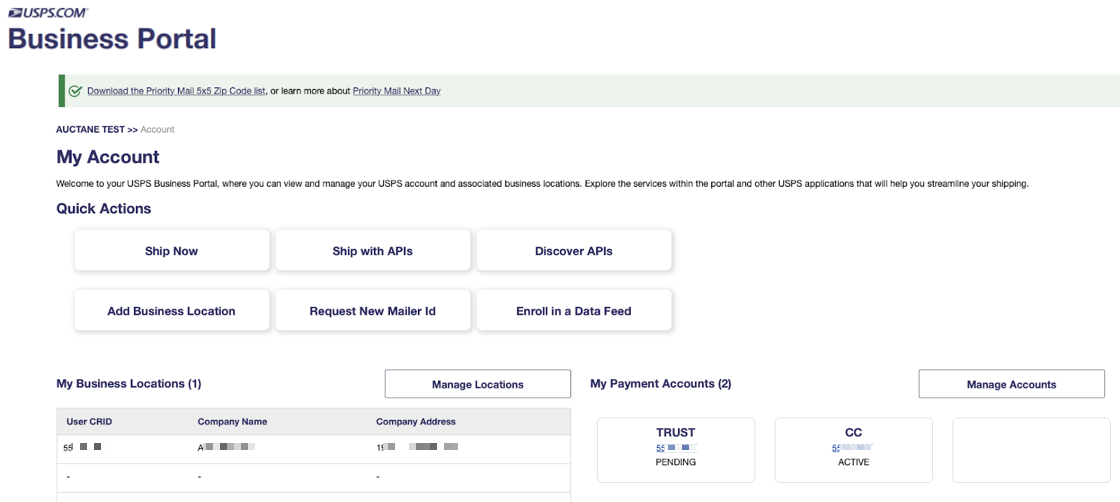Select the CC payment account card

pyautogui.click(x=854, y=450)
